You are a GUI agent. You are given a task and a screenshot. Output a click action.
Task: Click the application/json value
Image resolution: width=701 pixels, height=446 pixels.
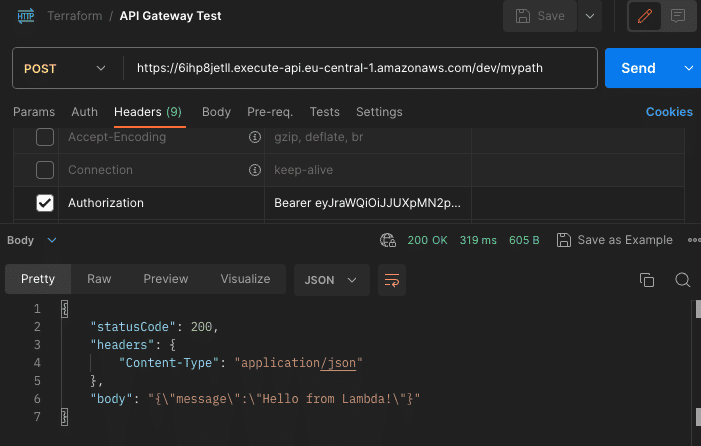click(298, 362)
